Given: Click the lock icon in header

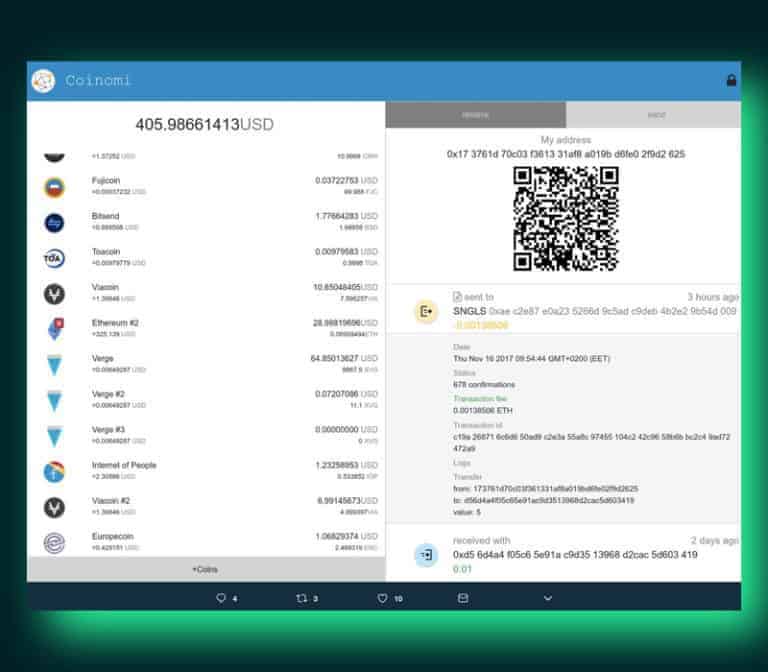Looking at the screenshot, I should click(731, 80).
